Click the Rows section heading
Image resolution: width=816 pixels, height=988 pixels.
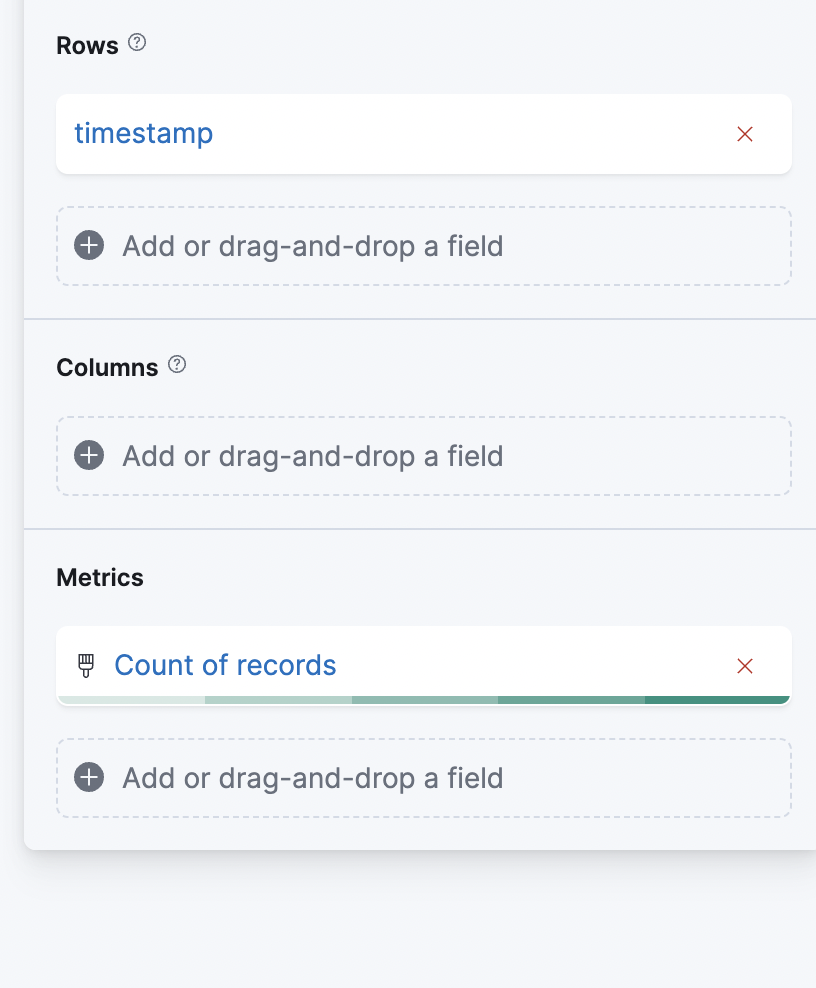click(87, 46)
